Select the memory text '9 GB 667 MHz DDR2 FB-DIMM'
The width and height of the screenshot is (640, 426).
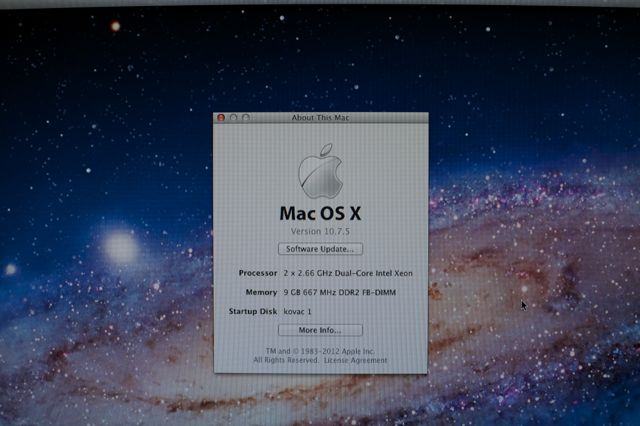[x=340, y=292]
